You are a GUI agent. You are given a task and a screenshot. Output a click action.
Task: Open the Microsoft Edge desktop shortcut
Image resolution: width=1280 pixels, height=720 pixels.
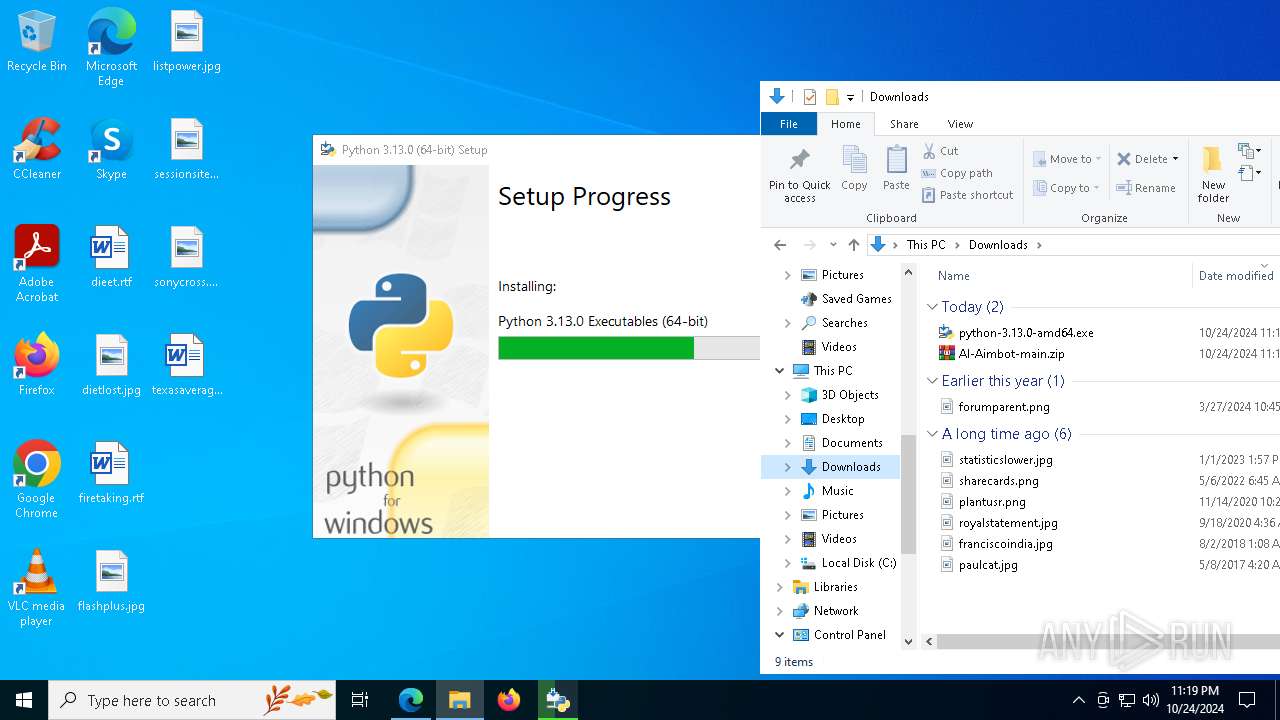pyautogui.click(x=111, y=48)
